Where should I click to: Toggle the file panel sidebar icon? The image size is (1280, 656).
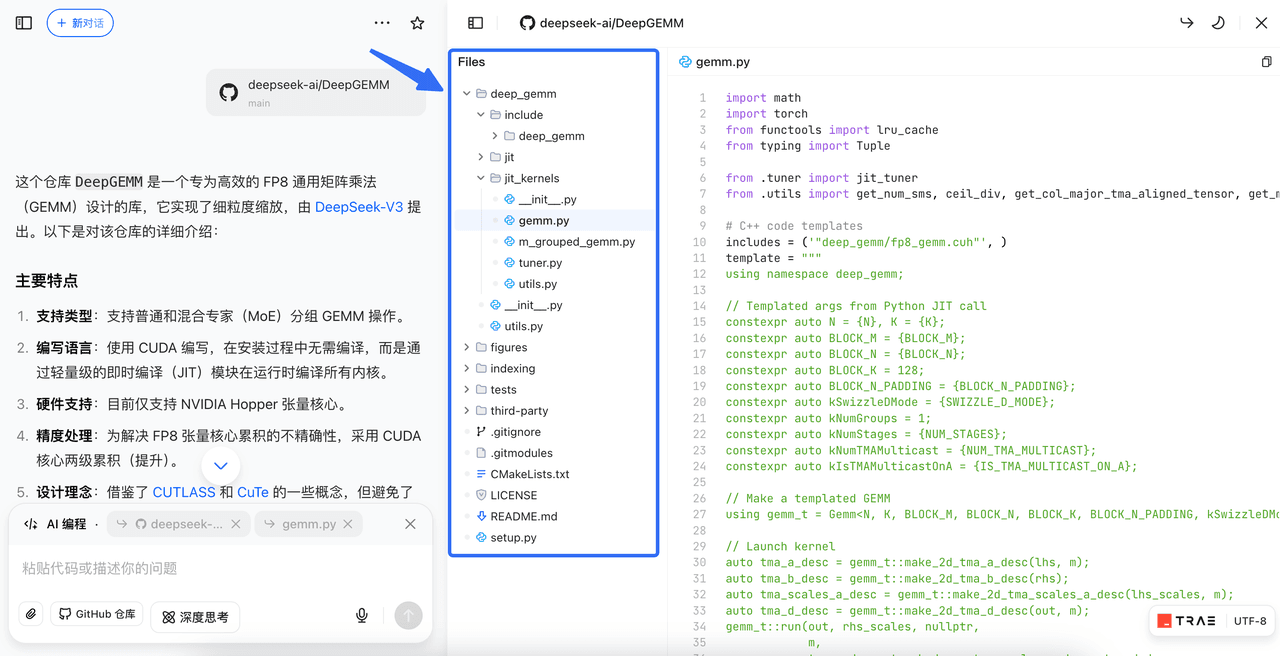(x=476, y=23)
